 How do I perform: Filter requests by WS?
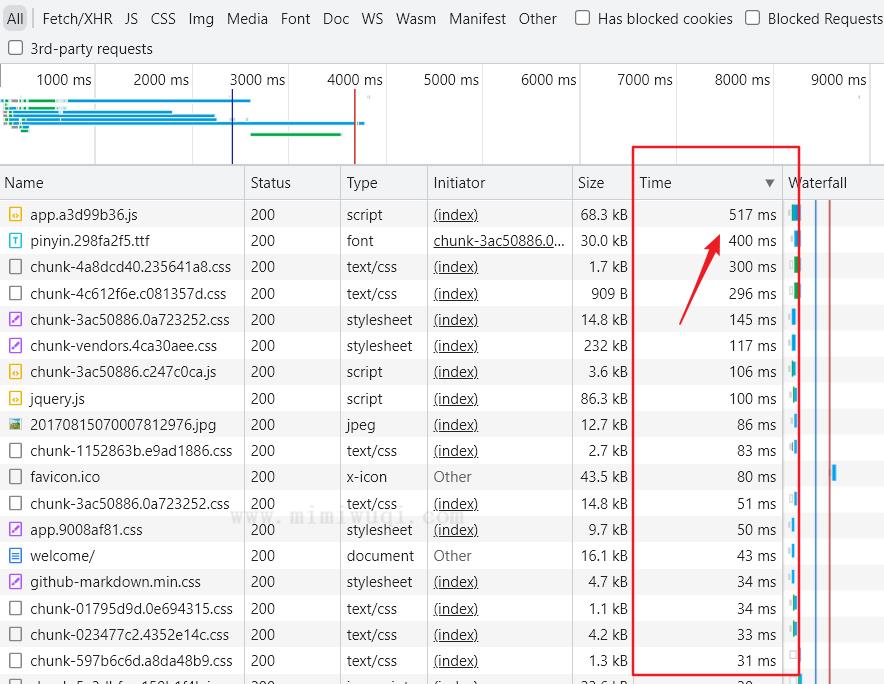(372, 19)
